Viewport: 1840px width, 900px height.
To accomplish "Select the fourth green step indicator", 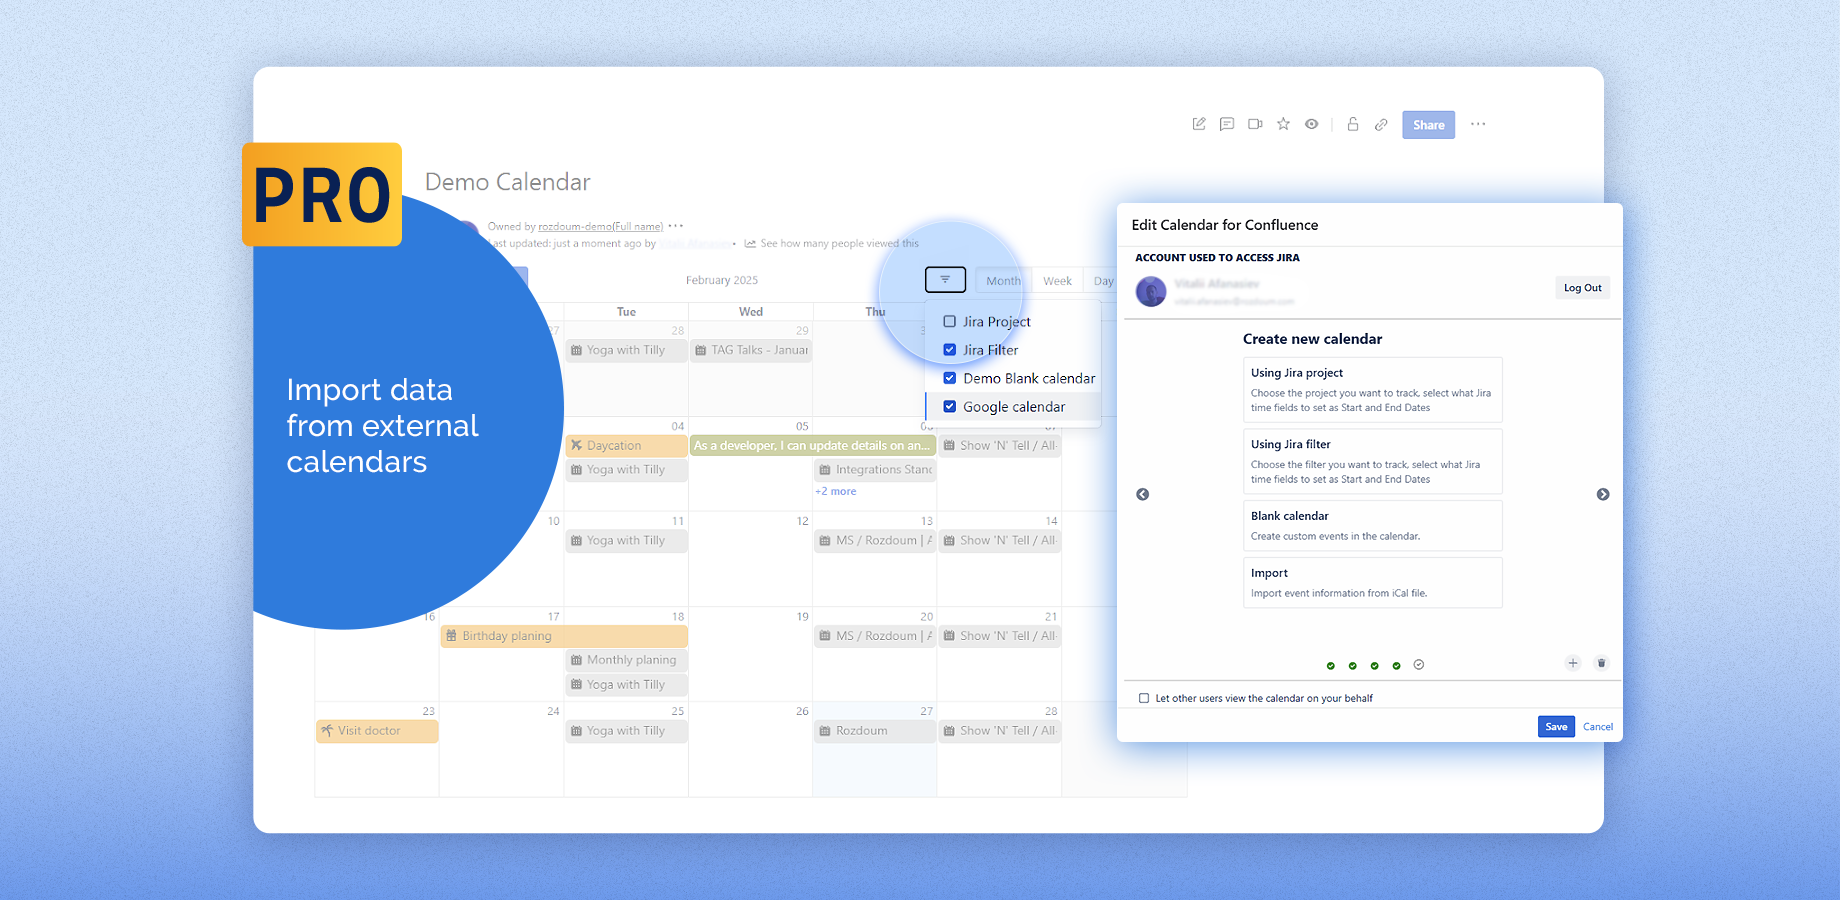I will click(1397, 665).
